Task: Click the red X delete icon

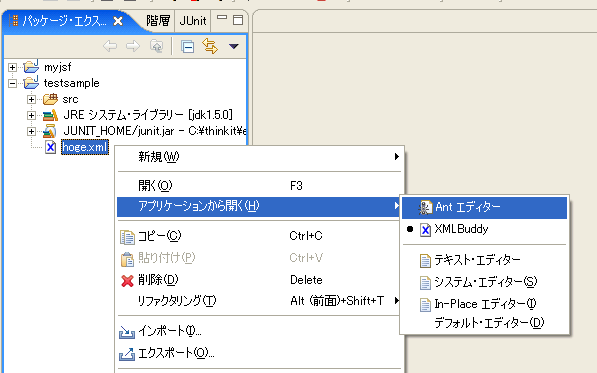Action: point(127,281)
